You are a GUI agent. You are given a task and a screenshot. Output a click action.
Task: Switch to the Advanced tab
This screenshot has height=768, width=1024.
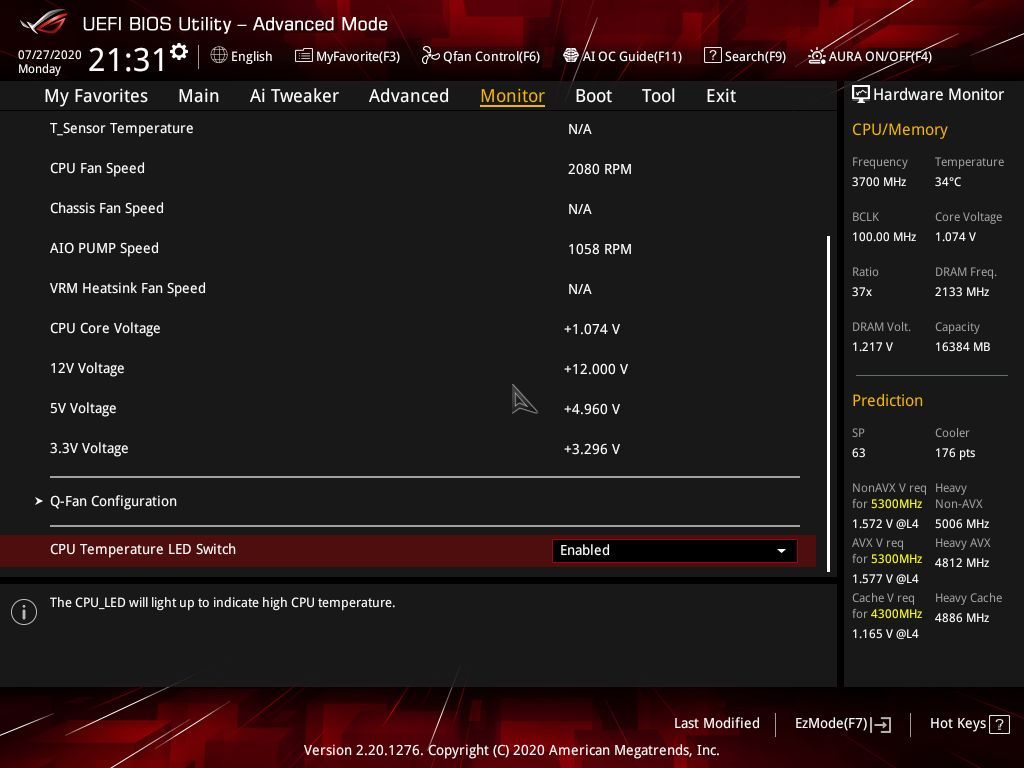click(x=409, y=95)
